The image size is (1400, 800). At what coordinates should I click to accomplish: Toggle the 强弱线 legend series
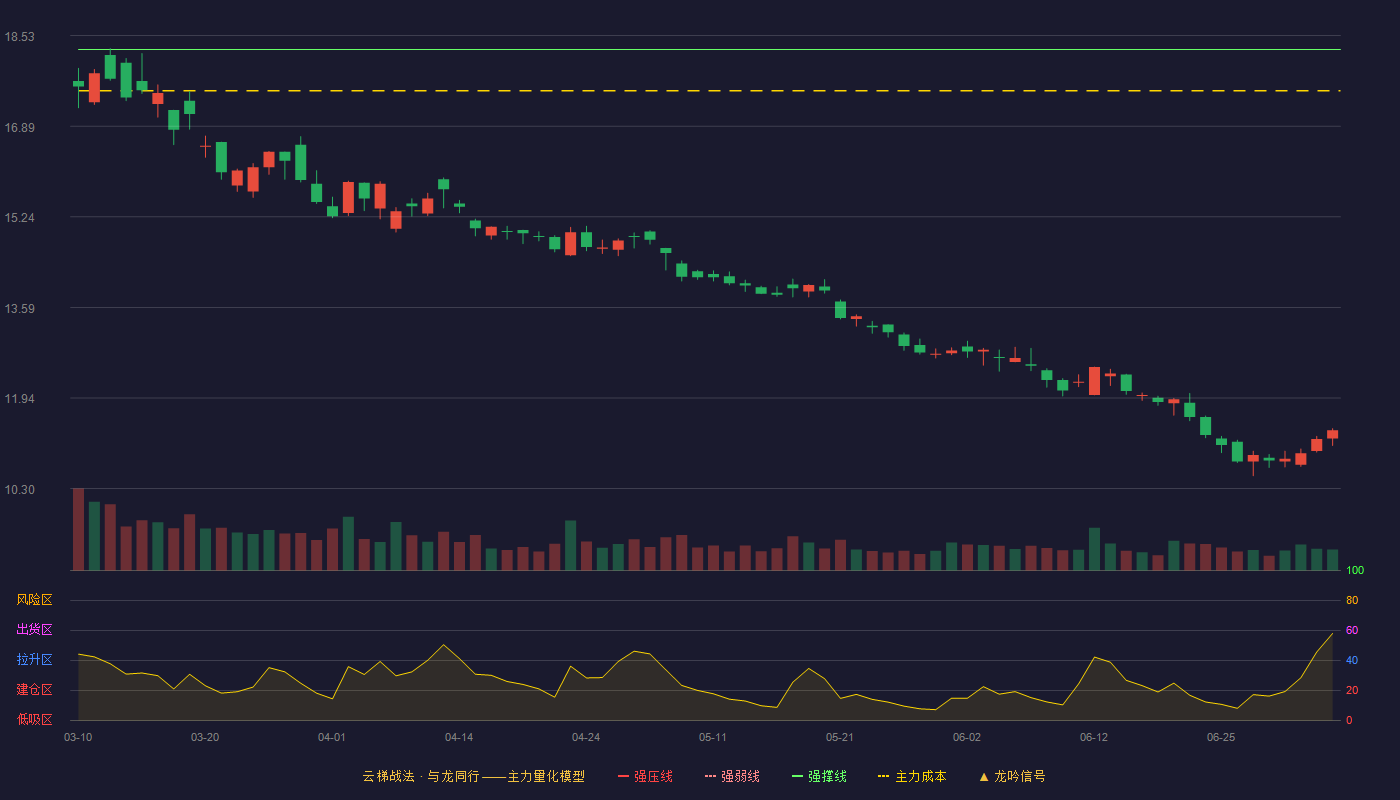pyautogui.click(x=732, y=776)
